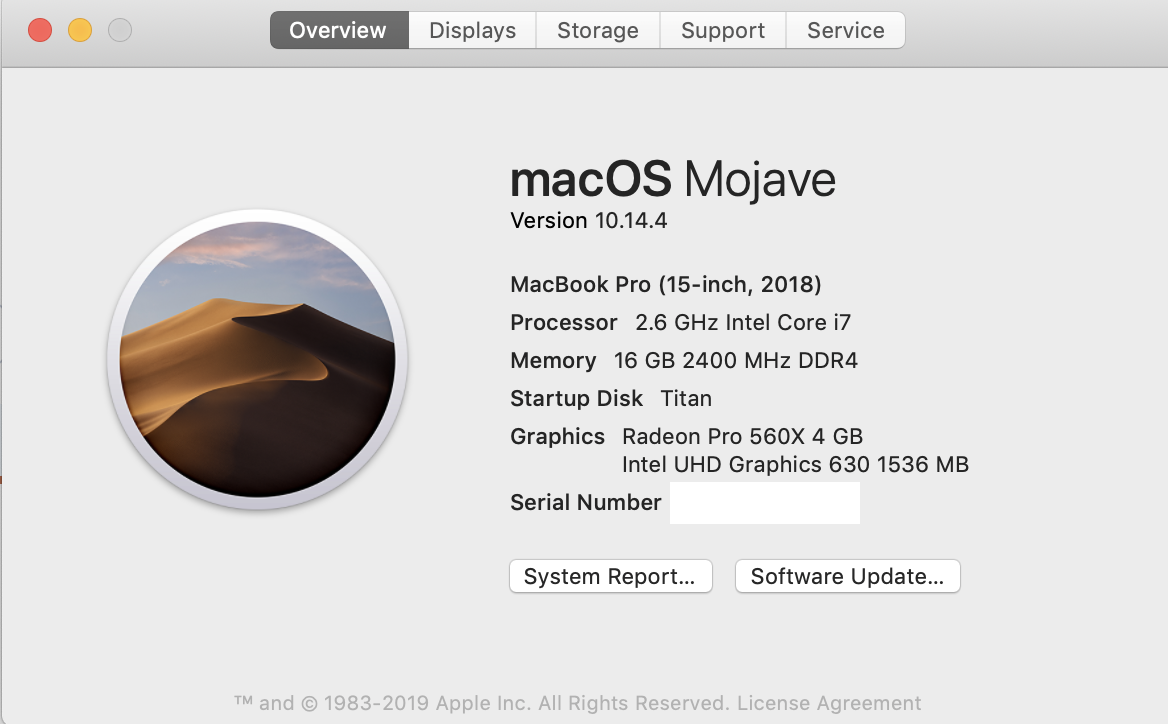Click Radeon Pro 560X 4 GB text

pos(742,436)
